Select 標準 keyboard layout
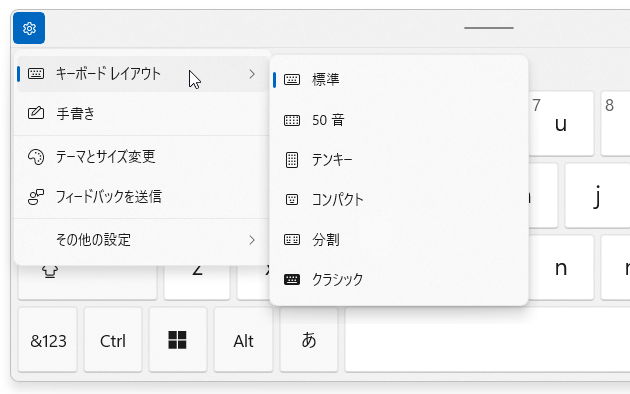 (399, 80)
